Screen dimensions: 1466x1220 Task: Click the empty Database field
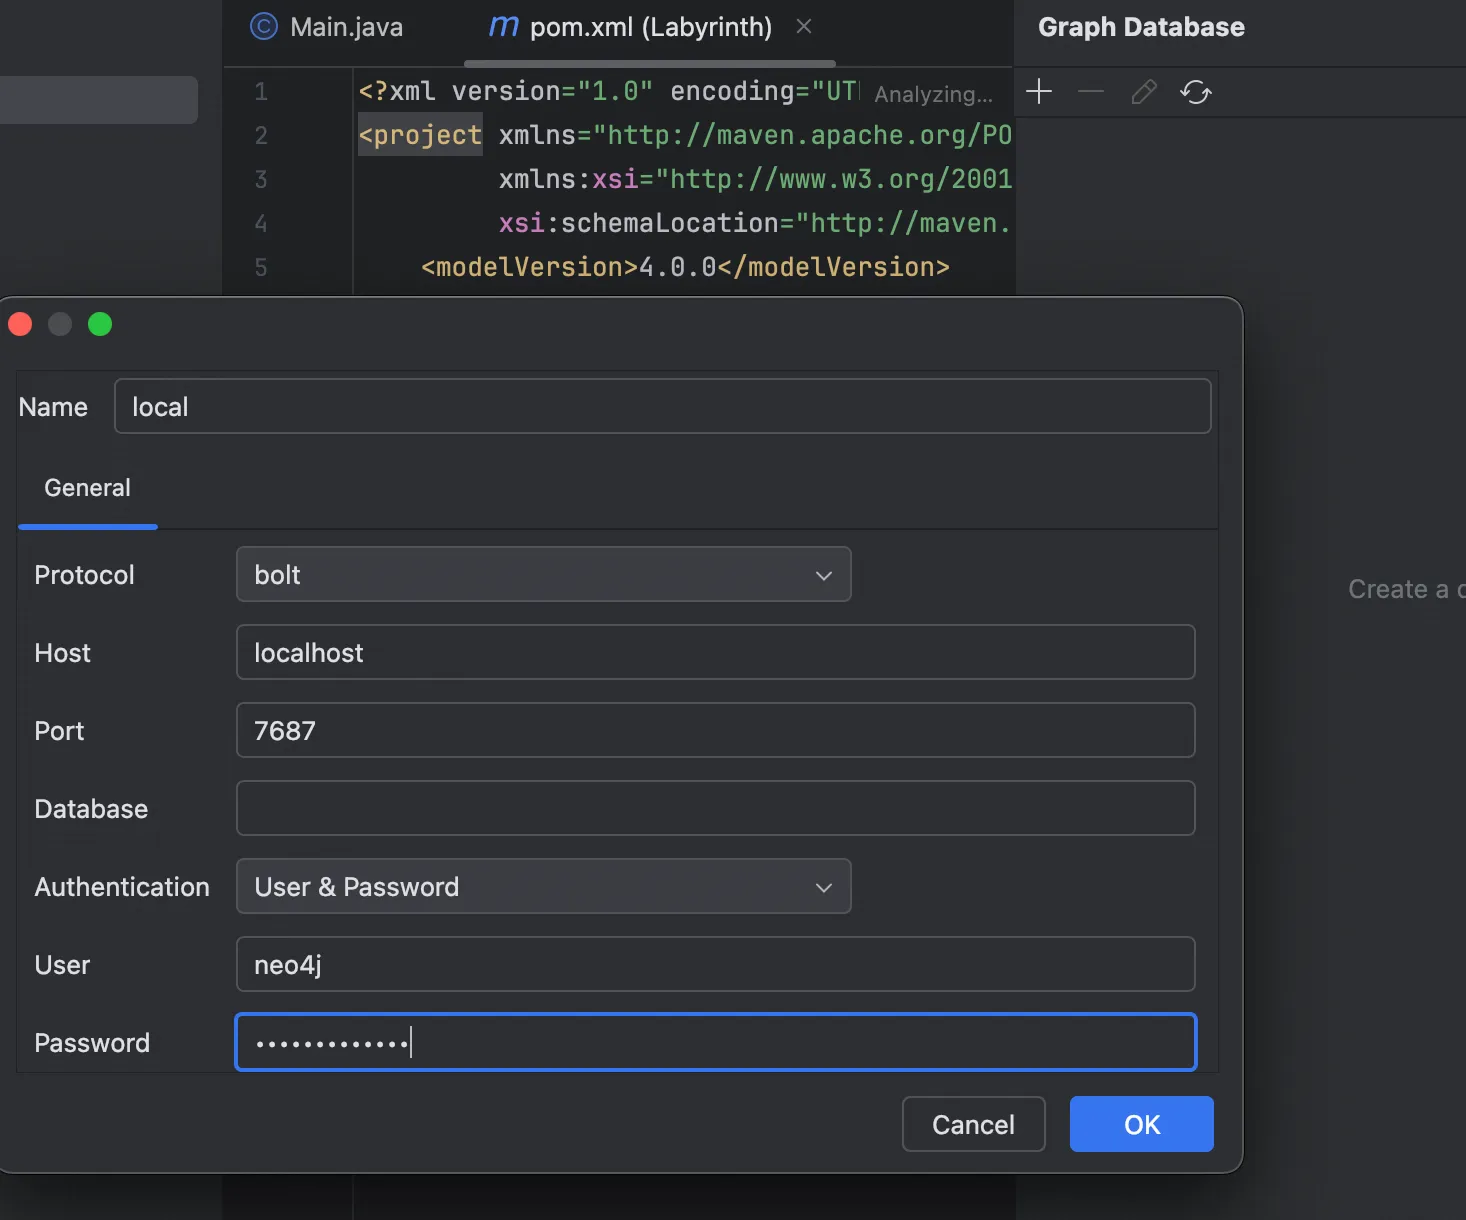pos(715,809)
